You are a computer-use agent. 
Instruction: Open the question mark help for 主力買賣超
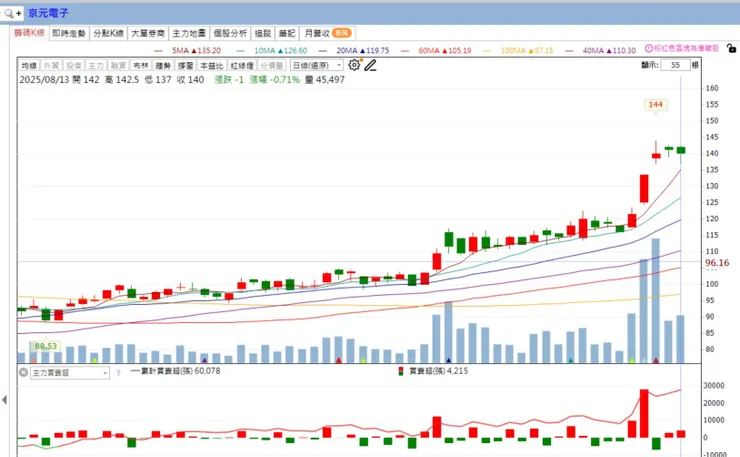[x=118, y=373]
